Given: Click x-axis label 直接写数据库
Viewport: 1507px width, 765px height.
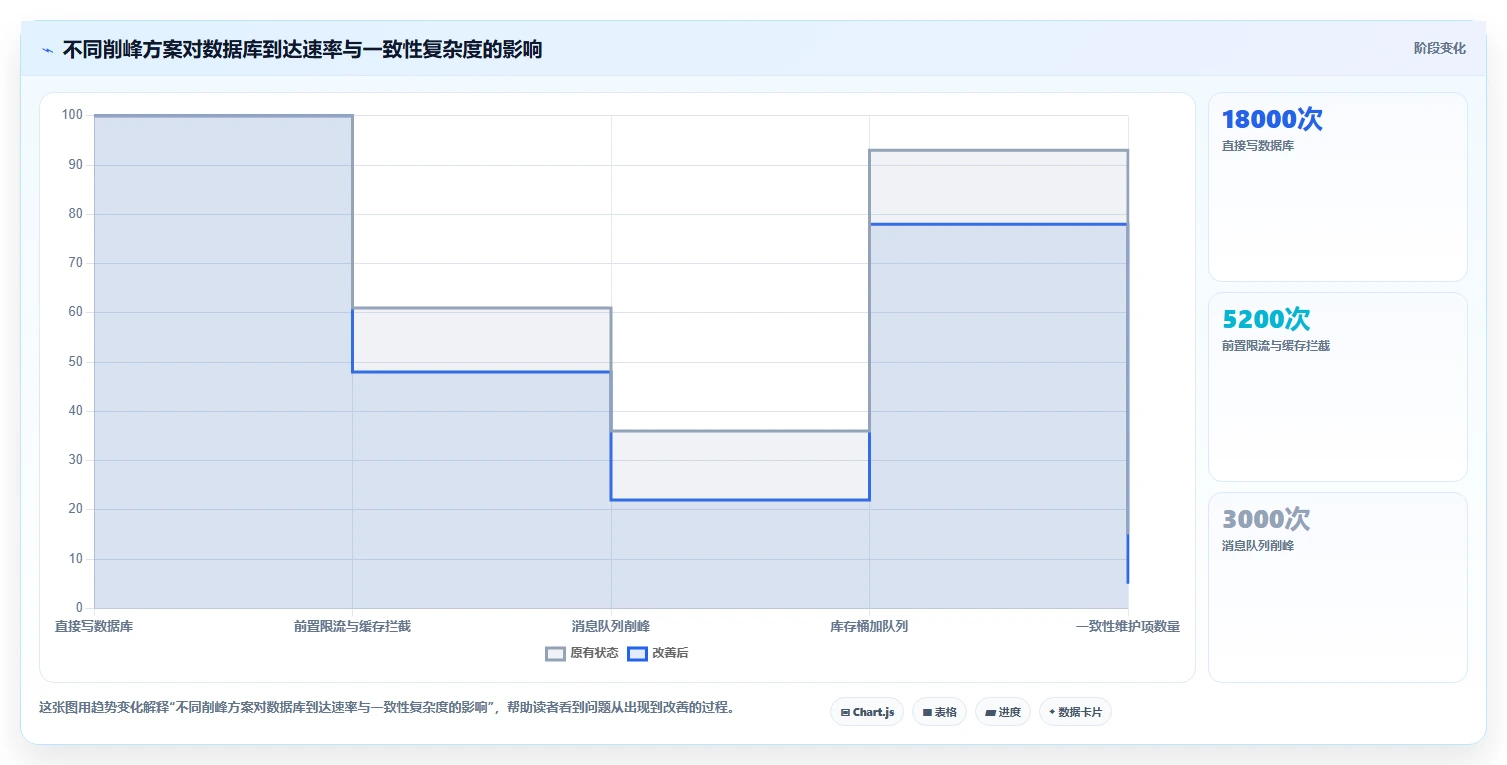Looking at the screenshot, I should pos(94,627).
